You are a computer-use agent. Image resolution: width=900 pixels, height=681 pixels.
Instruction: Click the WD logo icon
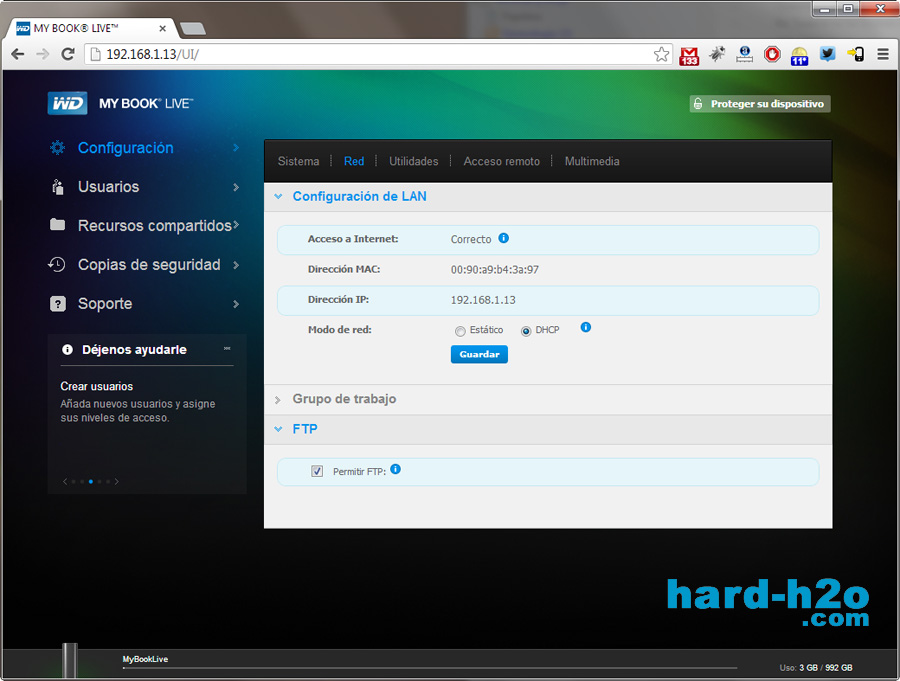tap(68, 103)
